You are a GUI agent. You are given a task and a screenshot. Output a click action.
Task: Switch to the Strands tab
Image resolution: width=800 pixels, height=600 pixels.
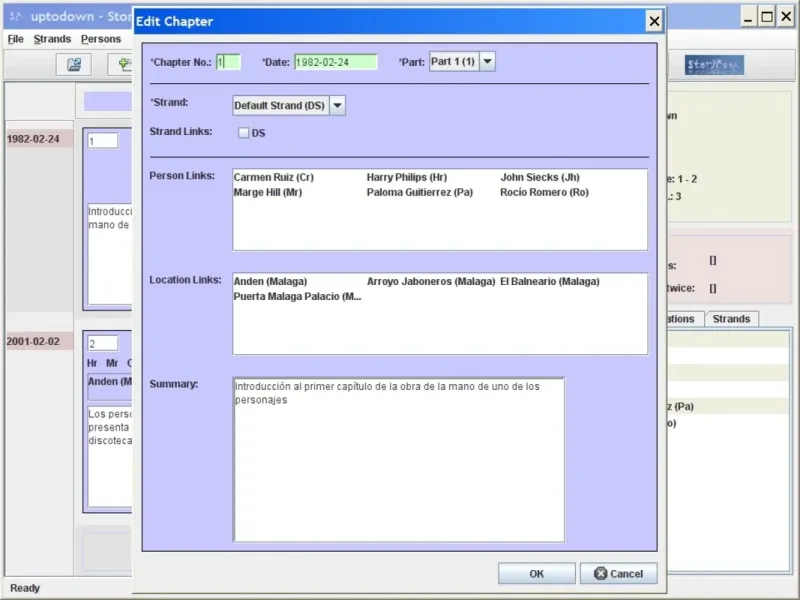[x=731, y=319]
